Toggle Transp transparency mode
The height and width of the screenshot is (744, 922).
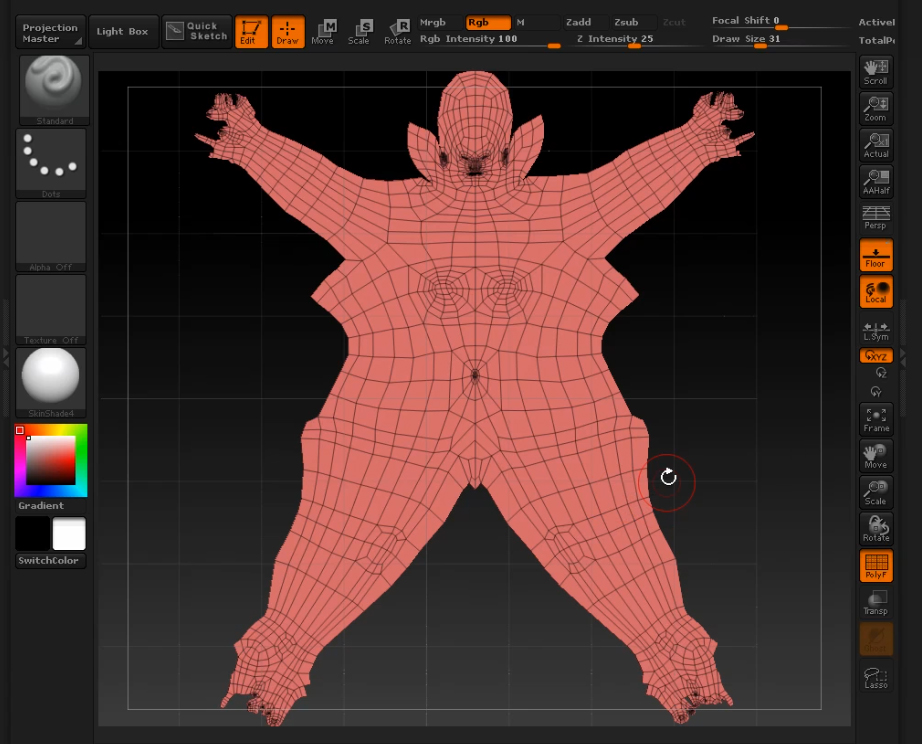[876, 602]
